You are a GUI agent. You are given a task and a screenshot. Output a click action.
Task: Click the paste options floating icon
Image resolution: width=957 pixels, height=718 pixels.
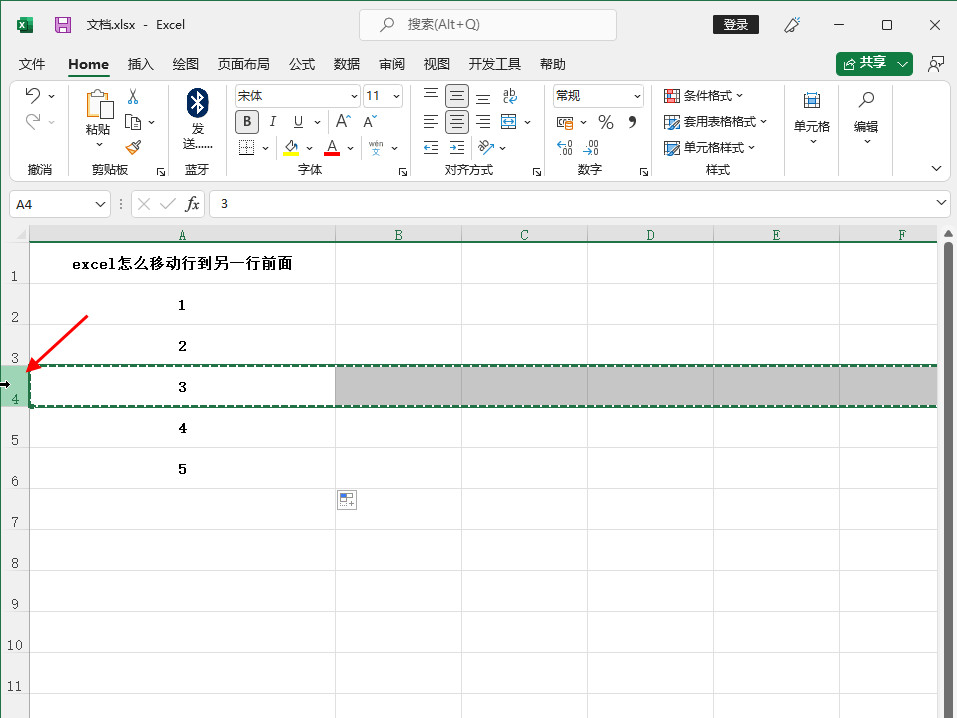tap(347, 500)
